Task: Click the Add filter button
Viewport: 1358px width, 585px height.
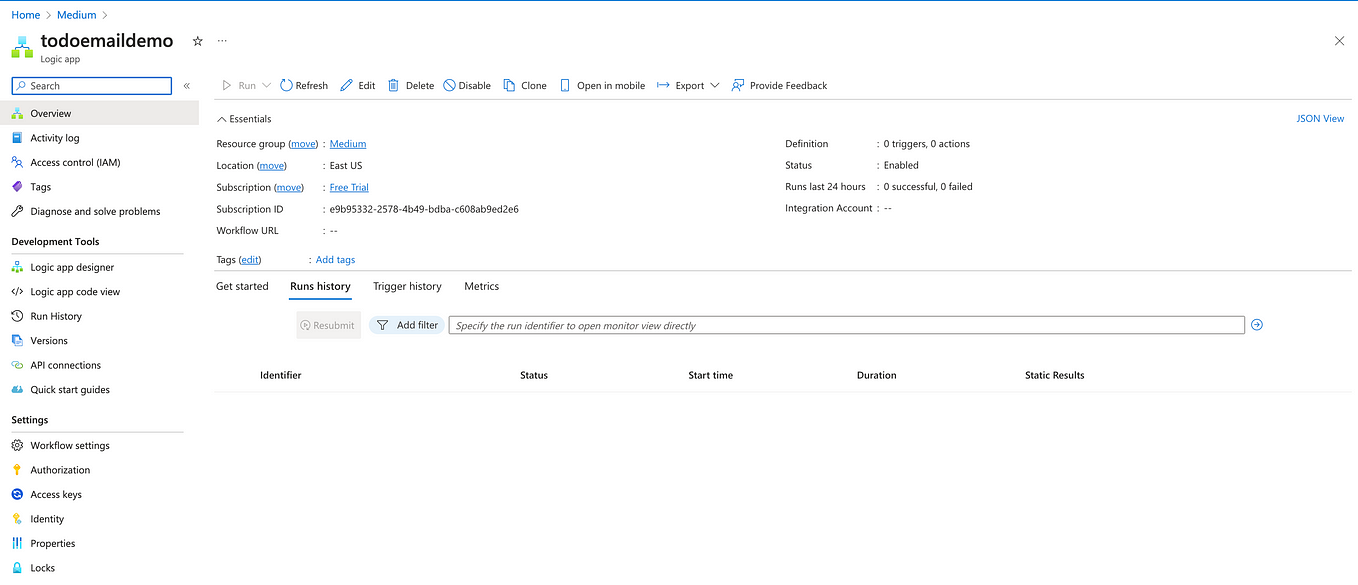Action: click(407, 325)
